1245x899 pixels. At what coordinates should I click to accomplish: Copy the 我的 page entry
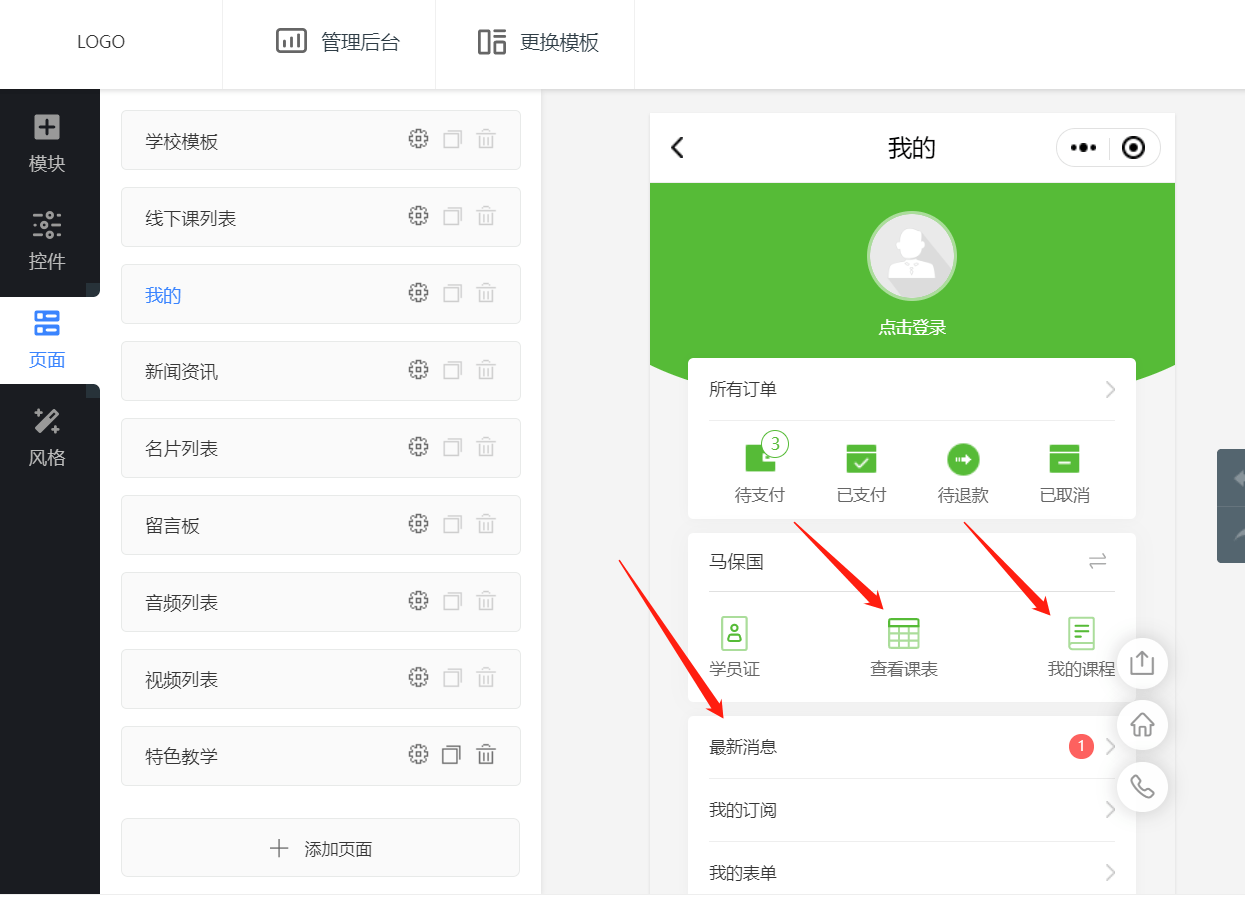(x=452, y=294)
